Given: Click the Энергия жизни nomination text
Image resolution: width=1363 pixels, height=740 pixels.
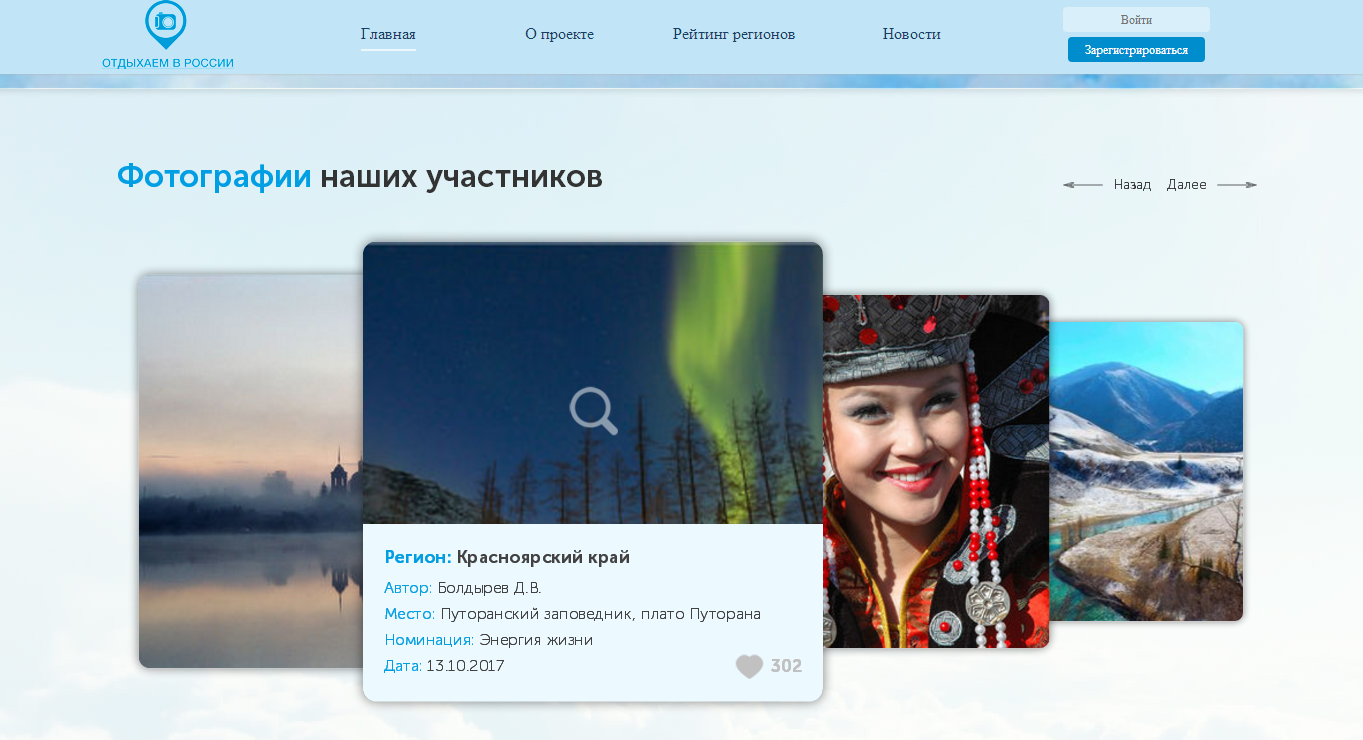Looking at the screenshot, I should [x=536, y=640].
